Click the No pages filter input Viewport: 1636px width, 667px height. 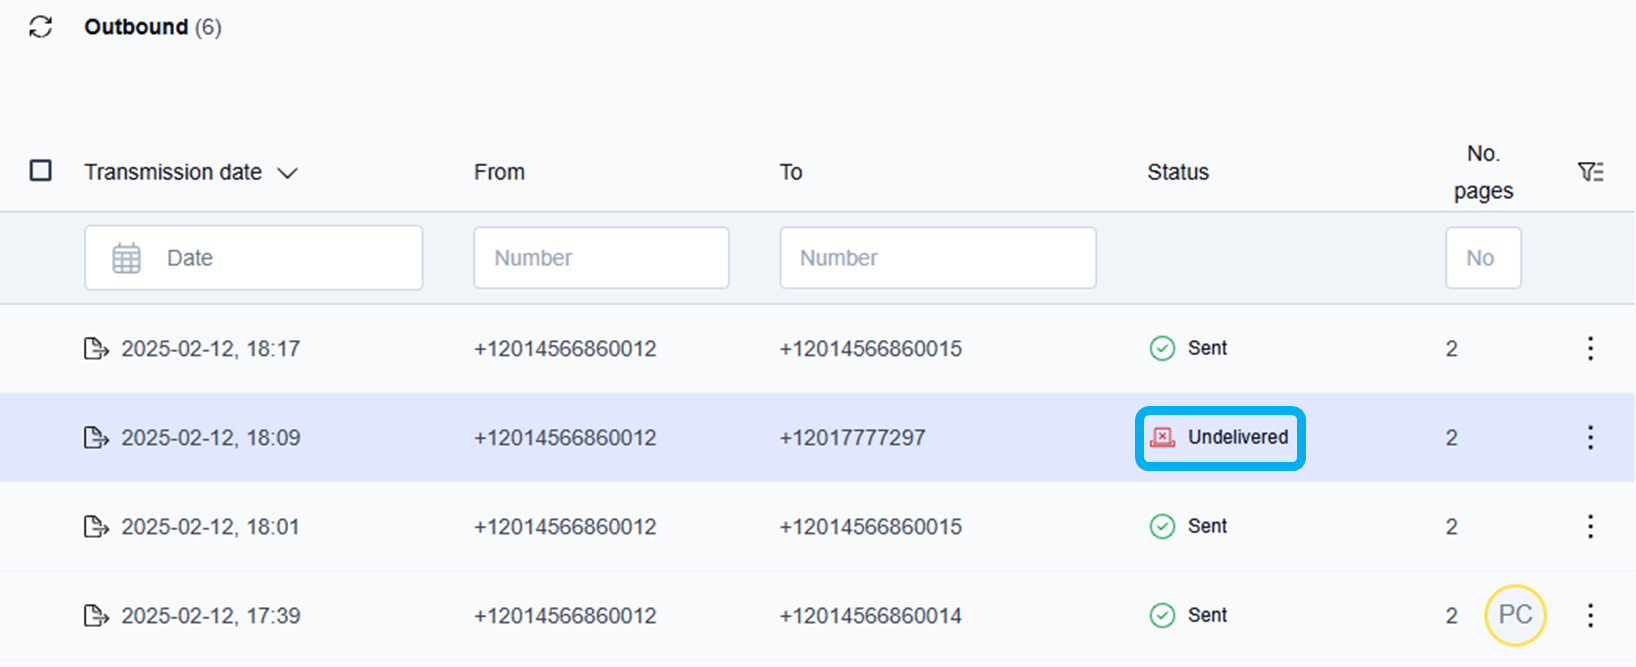(x=1483, y=258)
